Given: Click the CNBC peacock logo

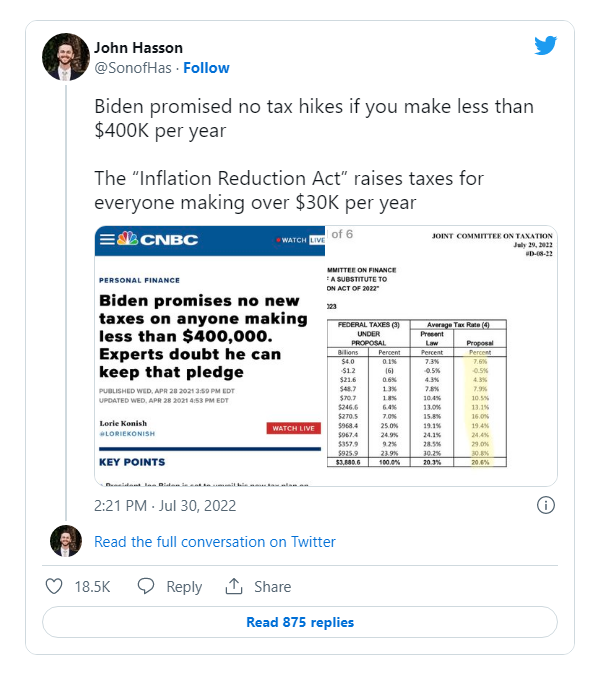Looking at the screenshot, I should [127, 239].
